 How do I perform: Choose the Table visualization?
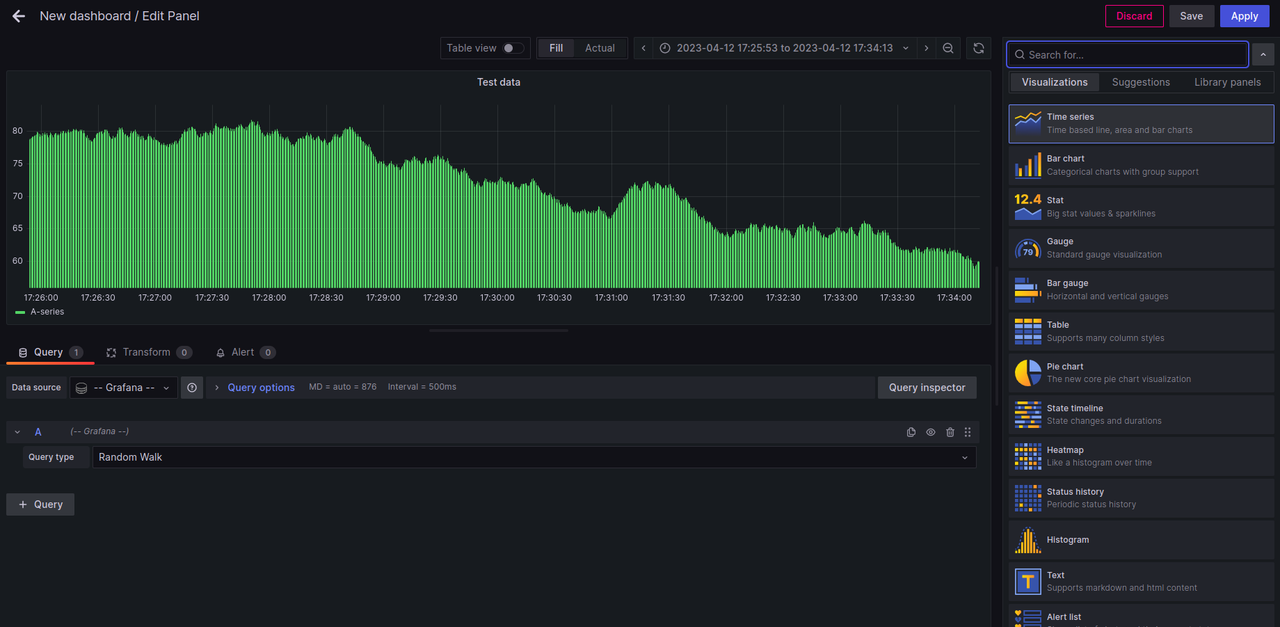(1141, 331)
